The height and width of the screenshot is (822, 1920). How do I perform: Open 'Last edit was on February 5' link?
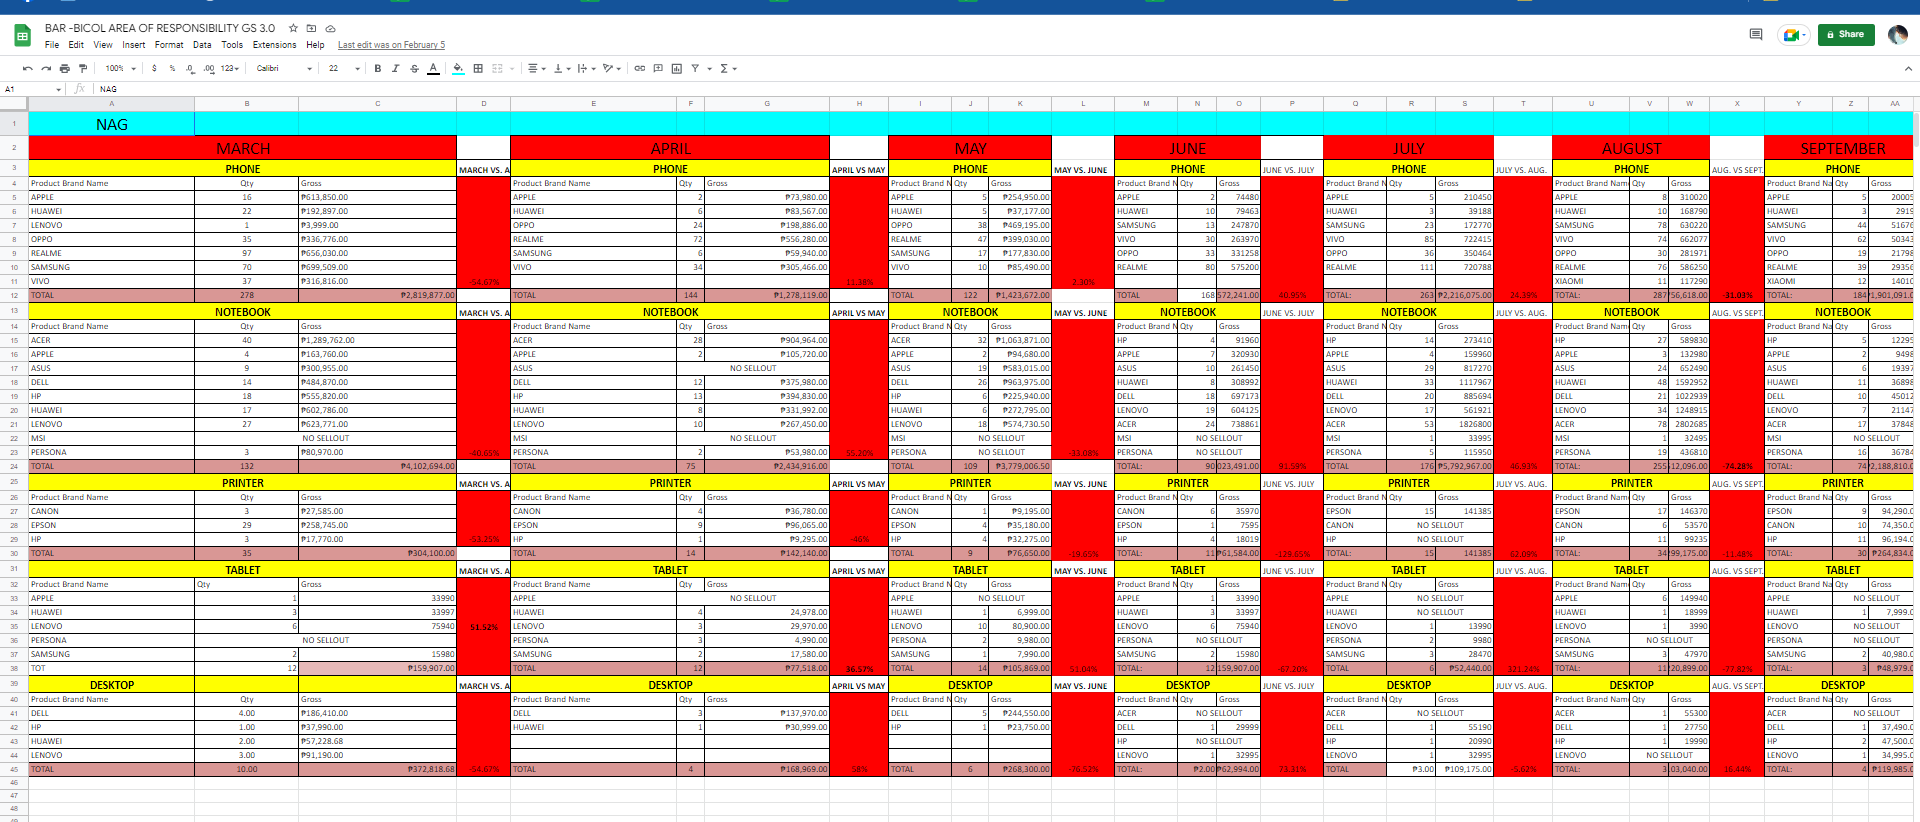[391, 45]
